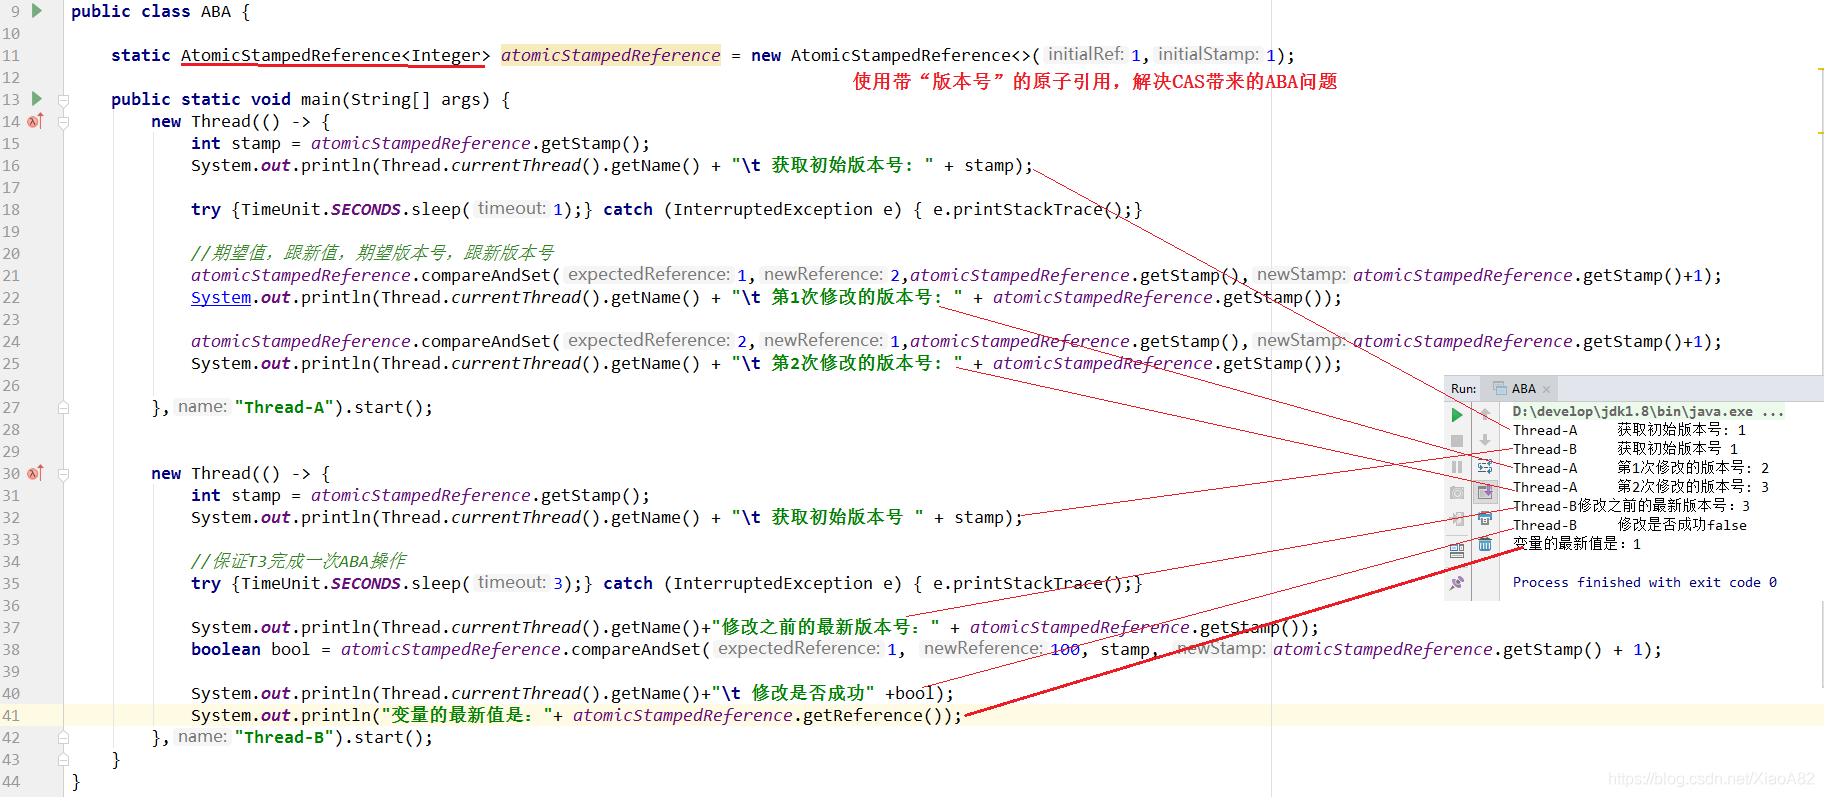Click the Dump Threads camera icon

[1457, 493]
